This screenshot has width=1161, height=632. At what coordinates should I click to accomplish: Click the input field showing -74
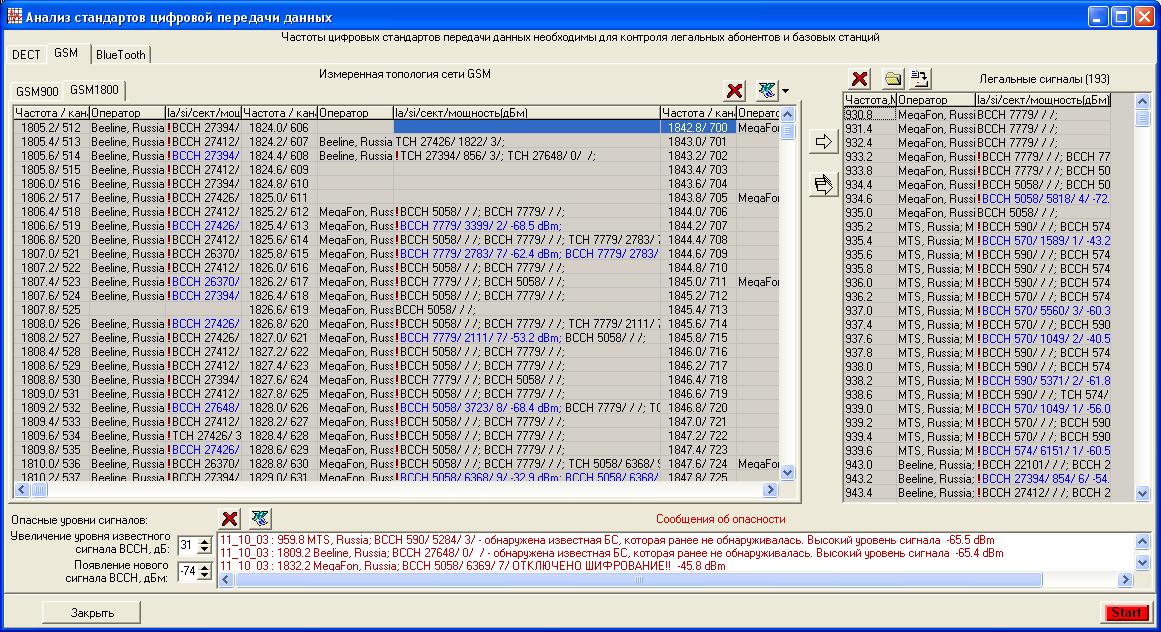click(188, 571)
